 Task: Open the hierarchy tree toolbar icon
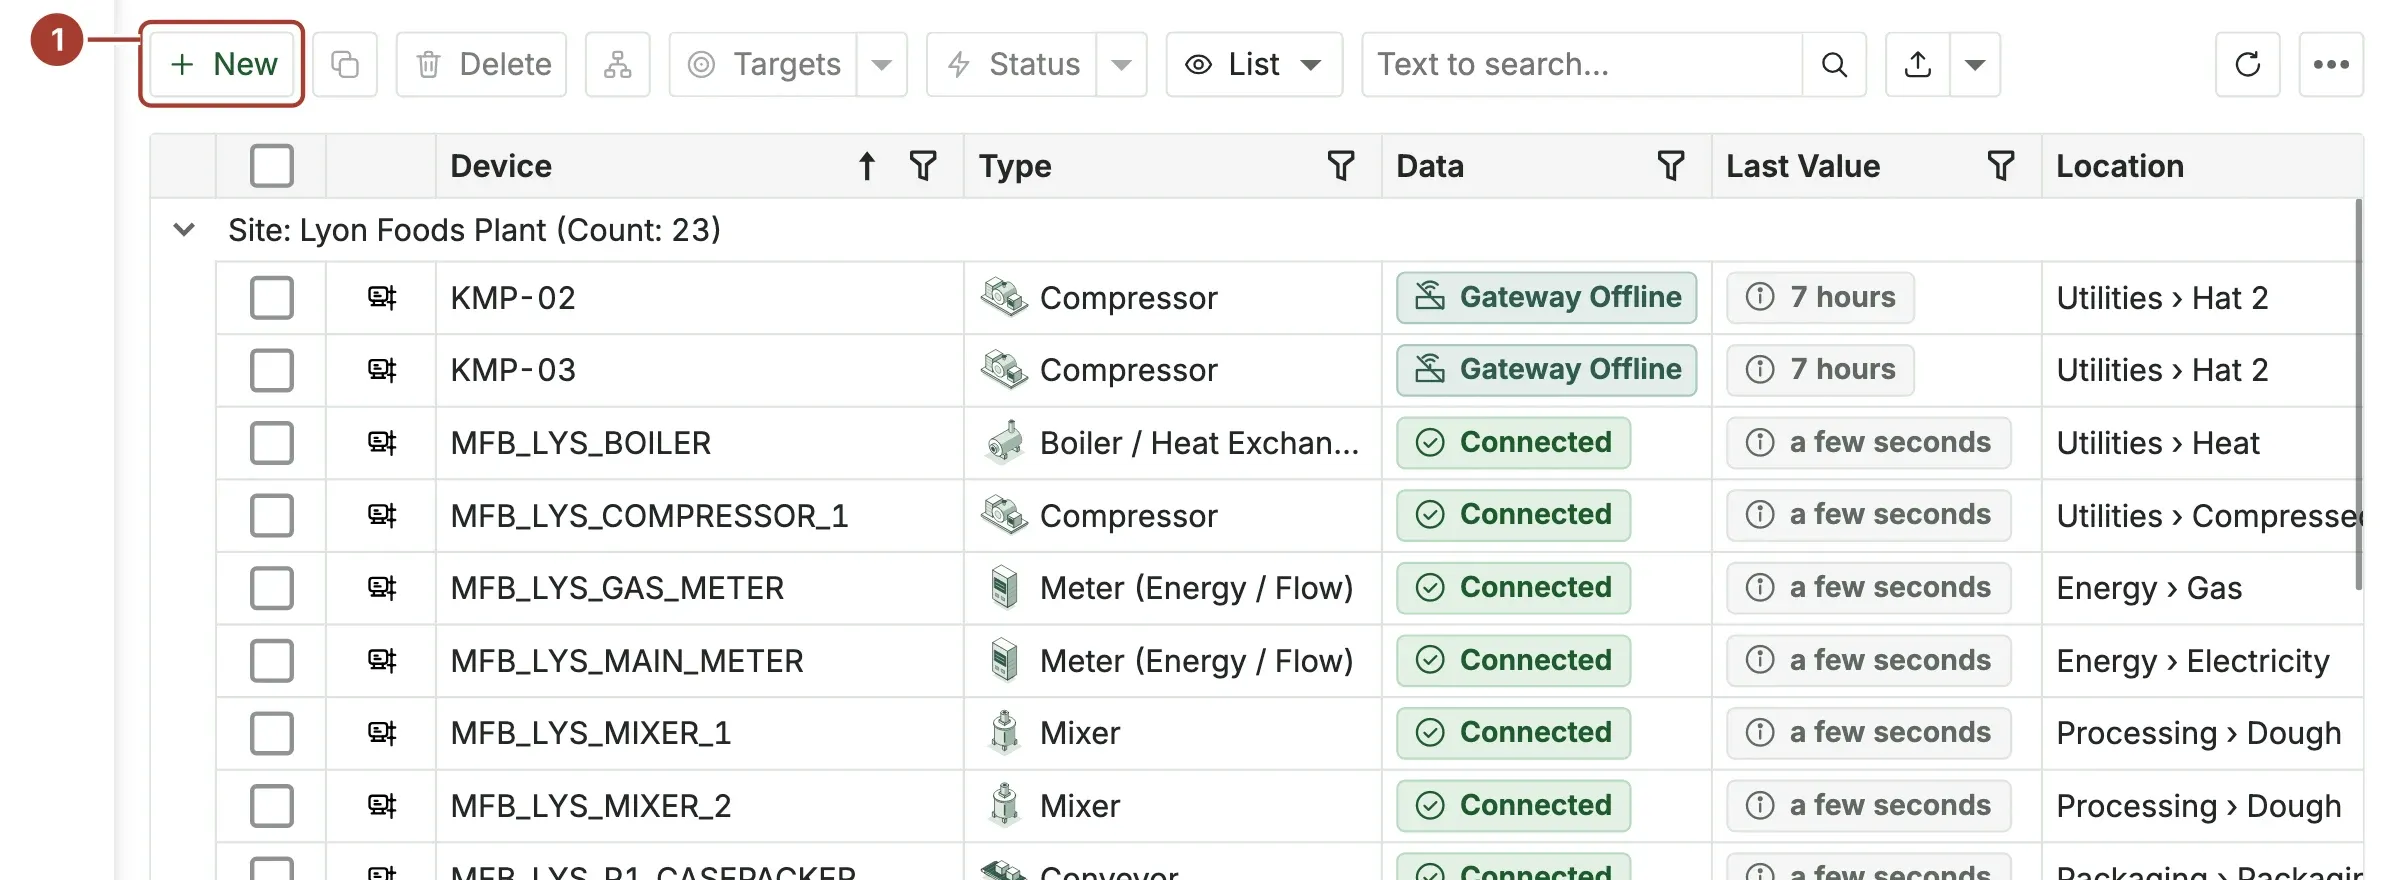click(618, 64)
